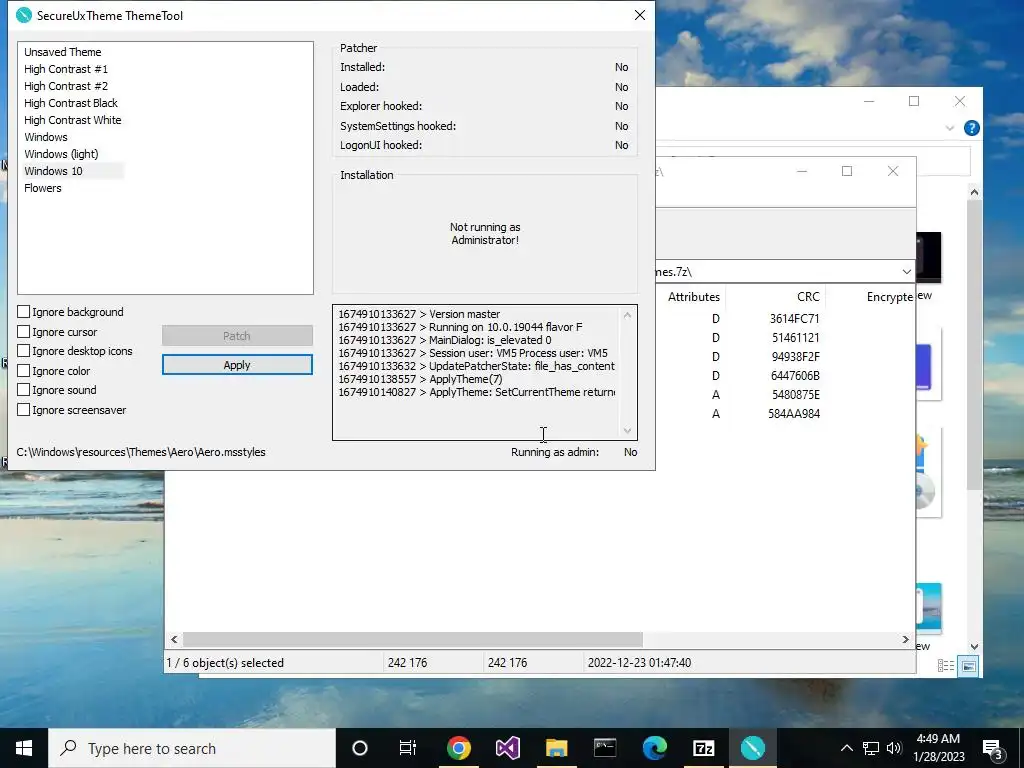Select Windows (light) theme
Image resolution: width=1024 pixels, height=768 pixels.
[61, 153]
